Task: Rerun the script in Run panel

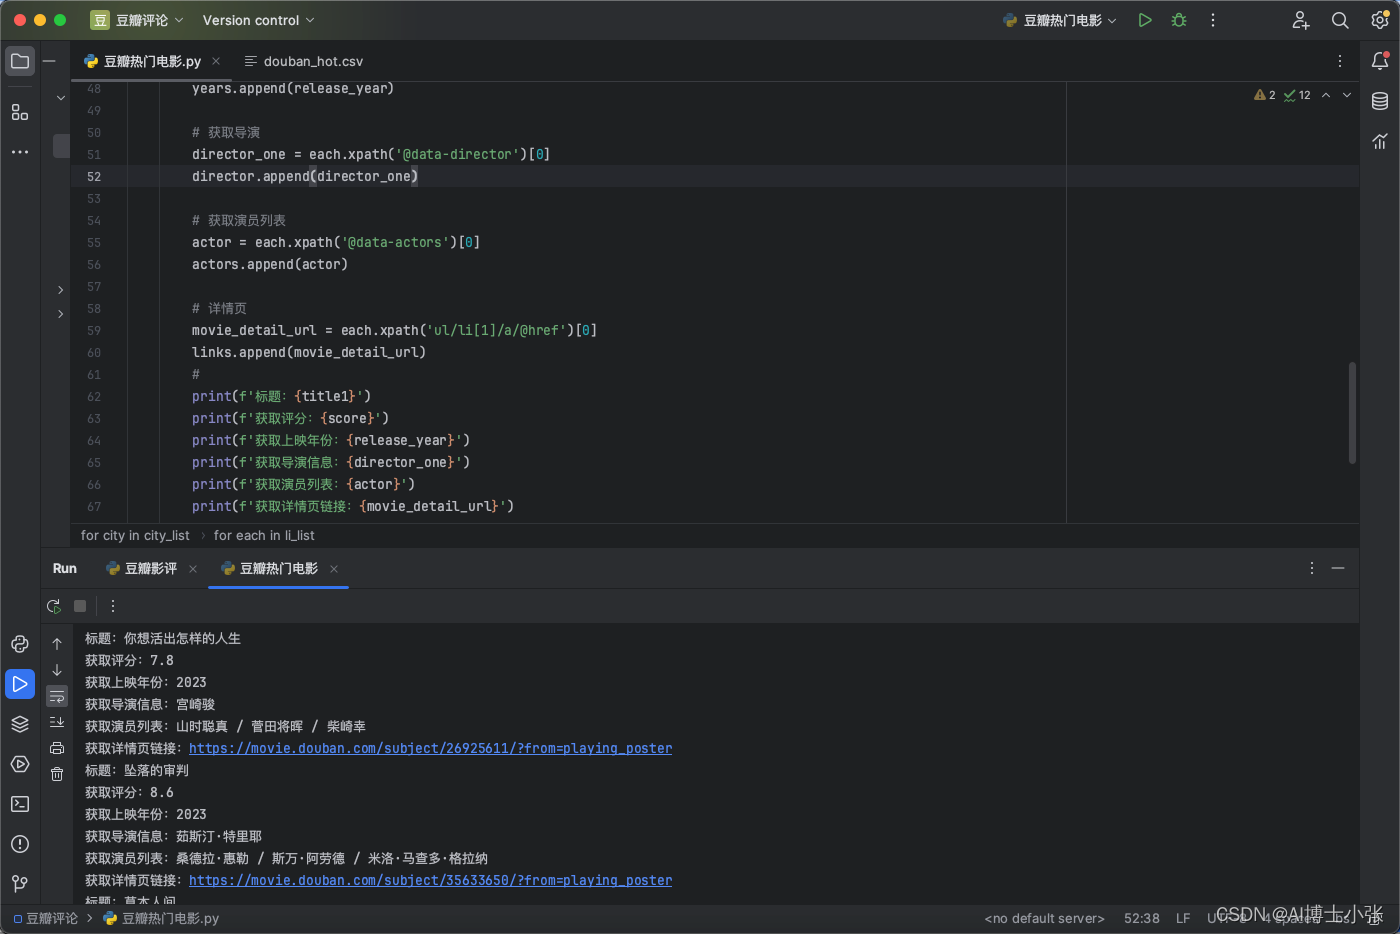Action: (54, 606)
